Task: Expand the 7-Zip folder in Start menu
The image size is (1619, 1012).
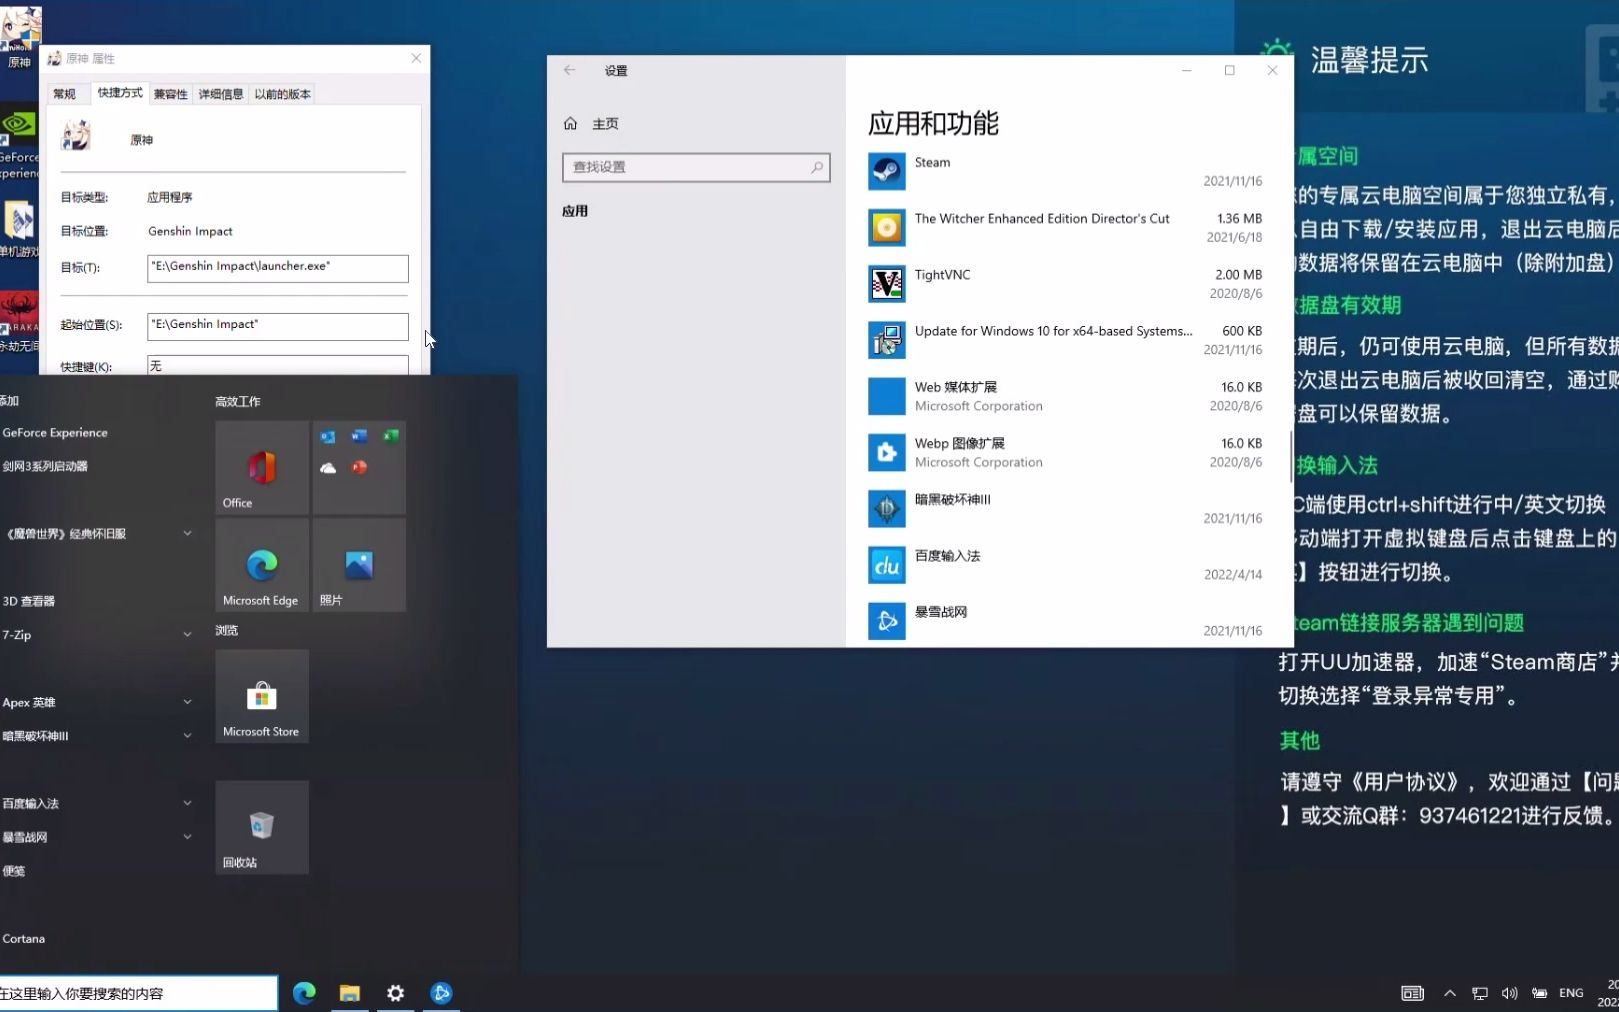Action: click(x=186, y=634)
